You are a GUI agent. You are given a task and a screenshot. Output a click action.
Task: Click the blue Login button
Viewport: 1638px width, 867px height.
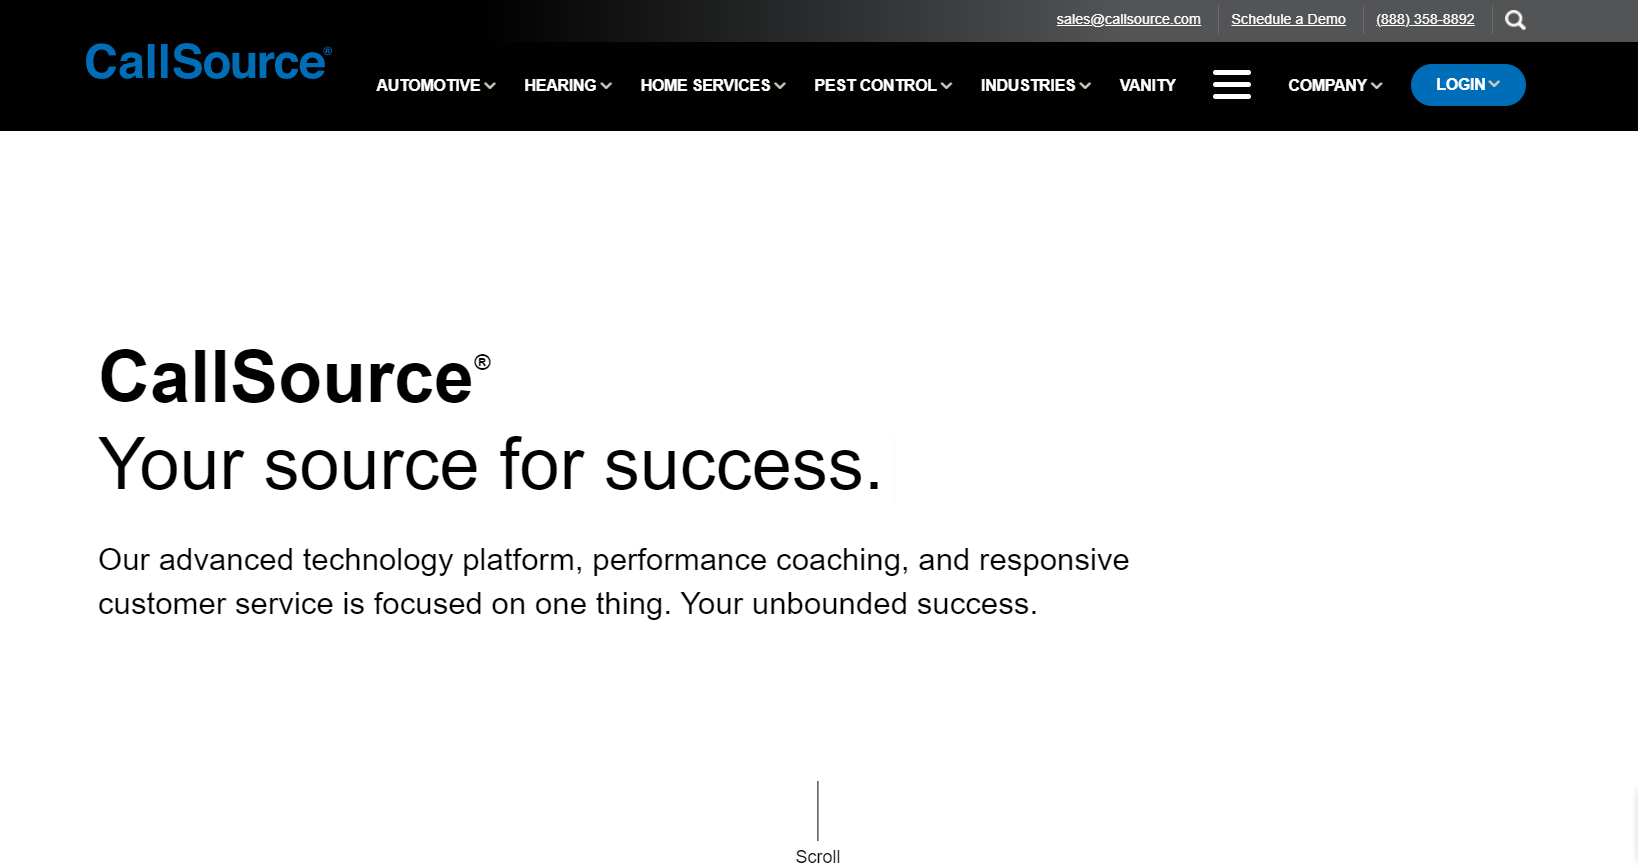[x=1468, y=85]
